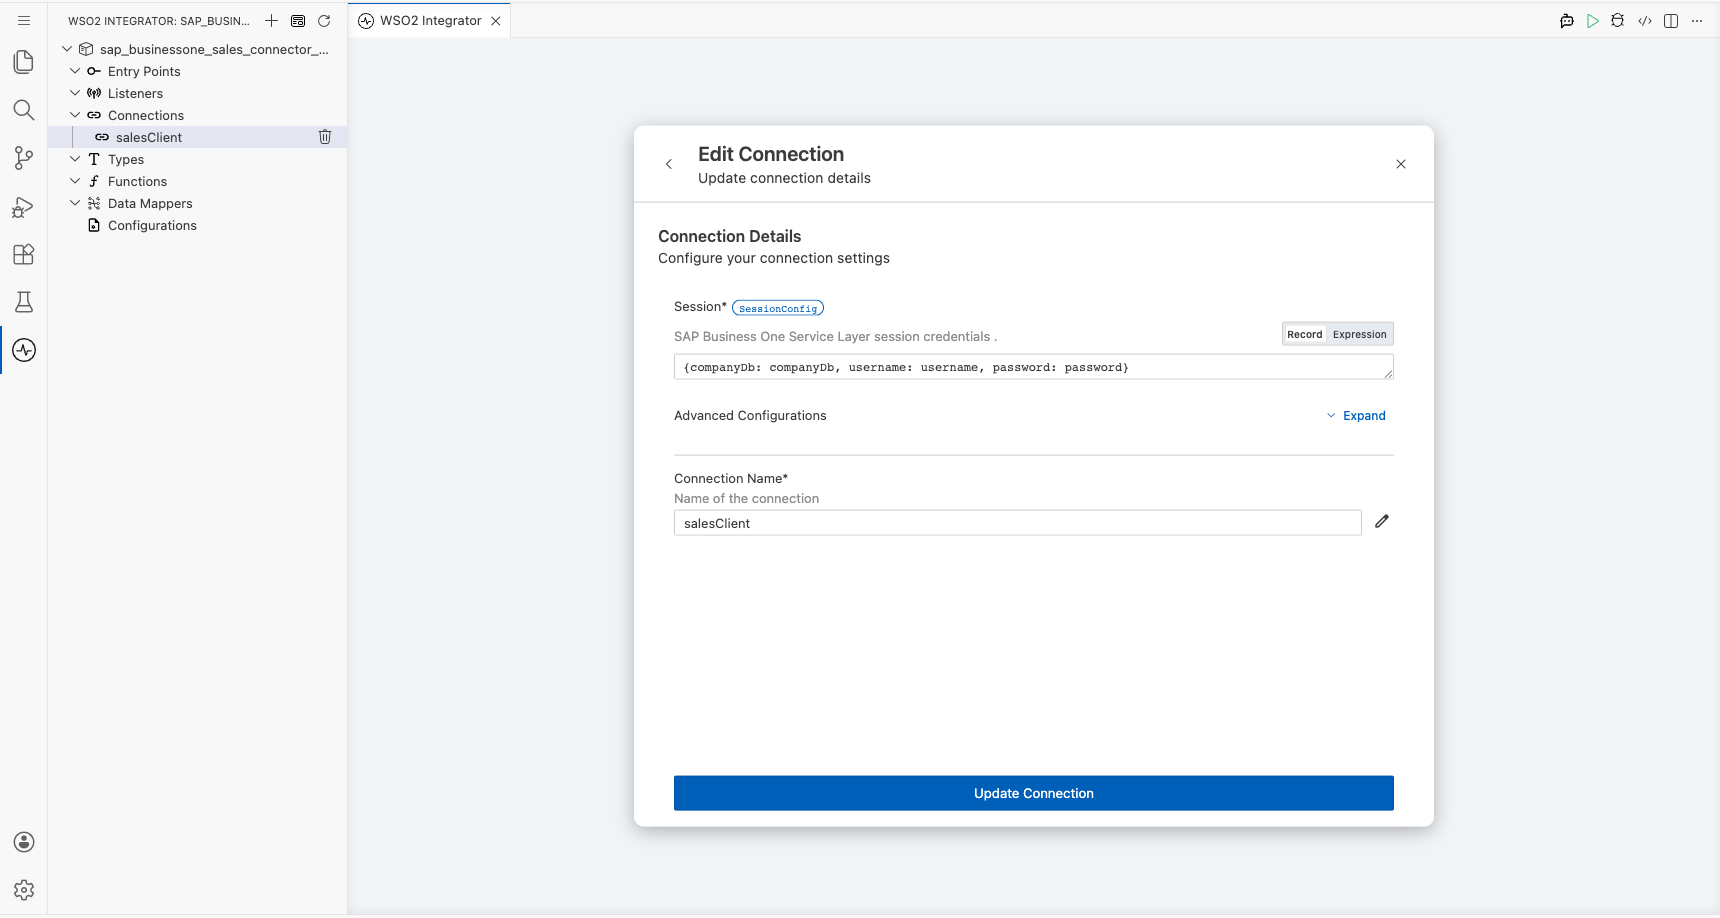
Task: Run the integration with play icon
Action: [1593, 21]
